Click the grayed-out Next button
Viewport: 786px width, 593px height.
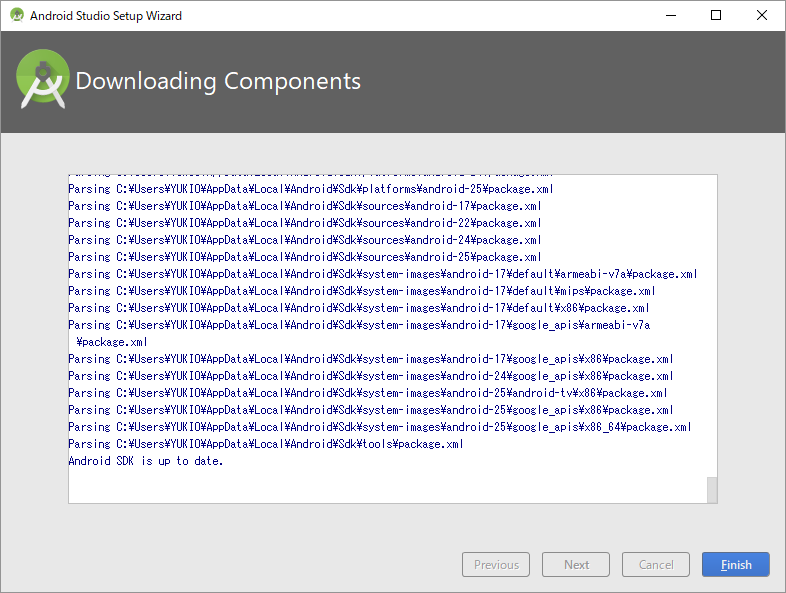(x=576, y=565)
